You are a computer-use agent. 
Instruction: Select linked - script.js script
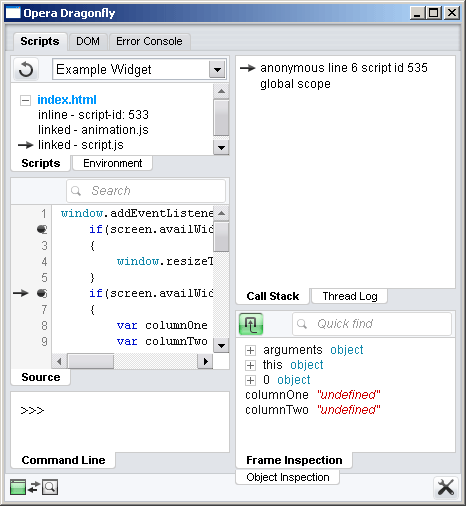pyautogui.click(x=81, y=145)
